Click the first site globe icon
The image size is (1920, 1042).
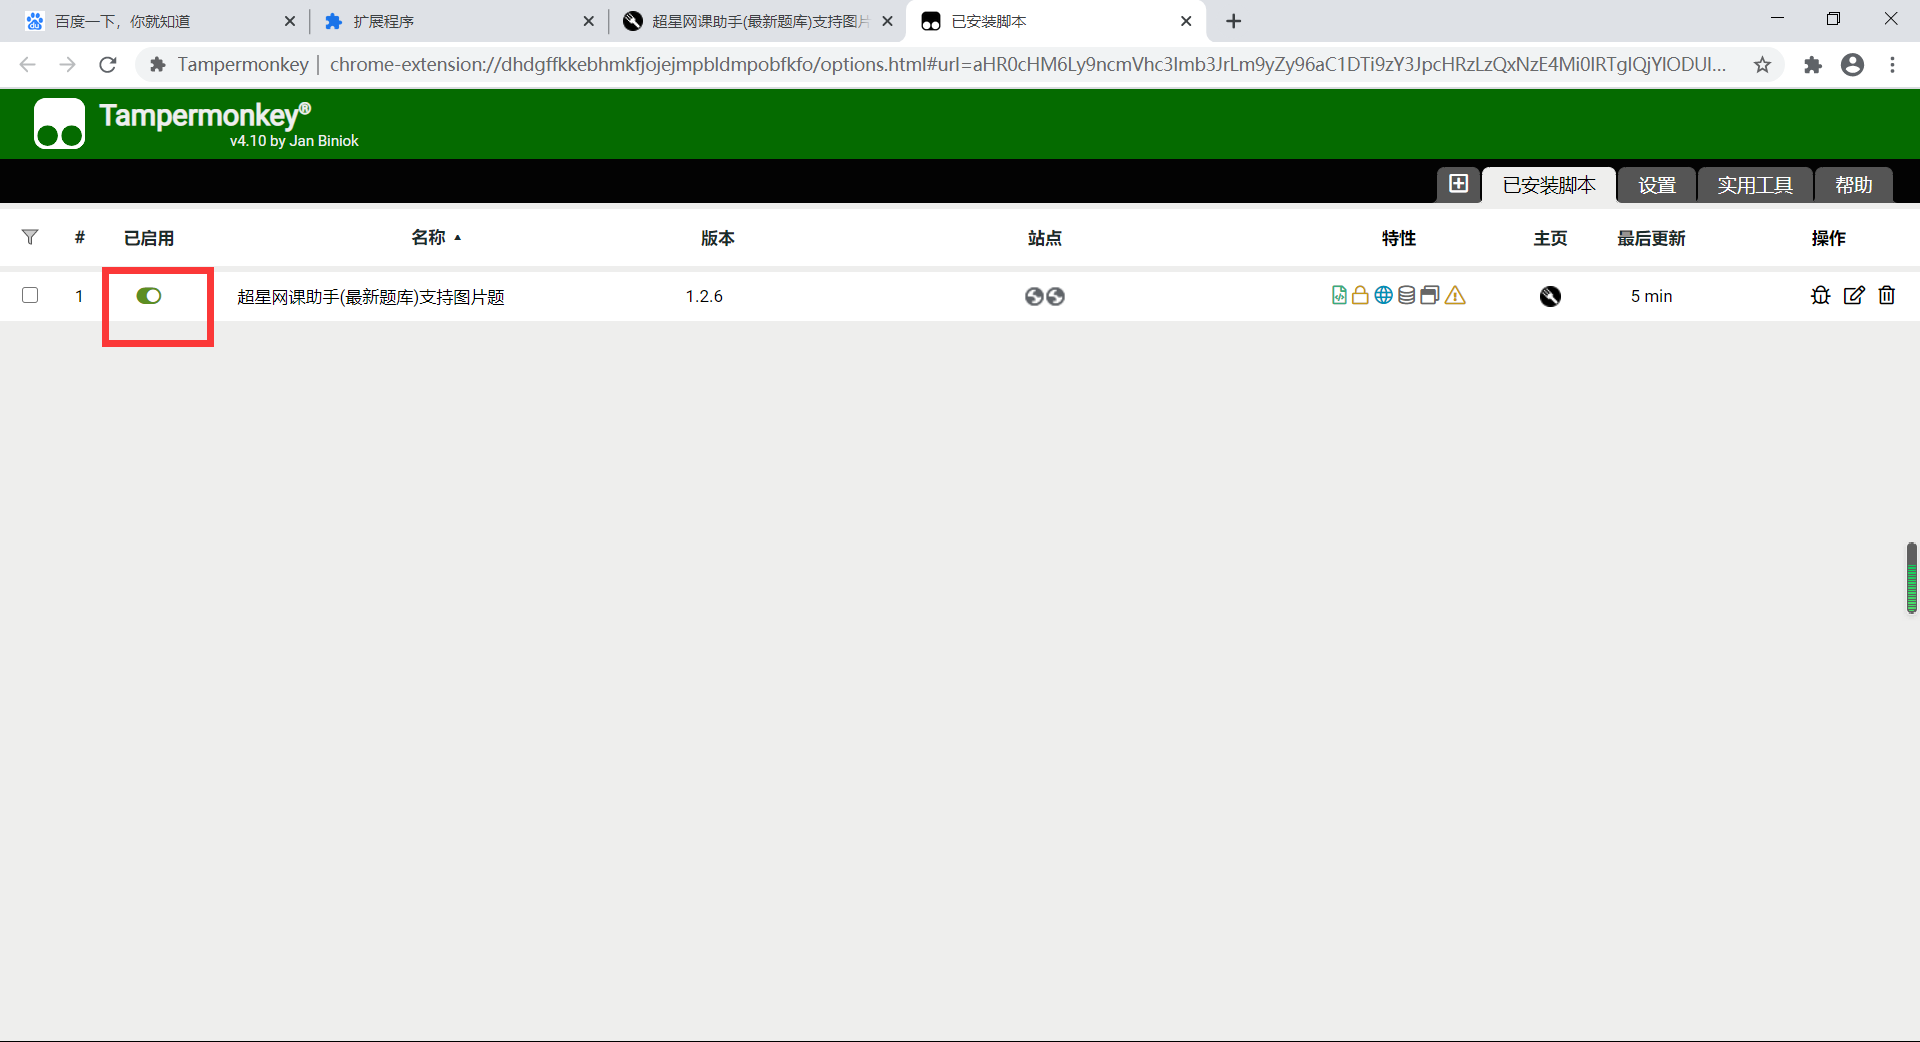coord(1034,296)
